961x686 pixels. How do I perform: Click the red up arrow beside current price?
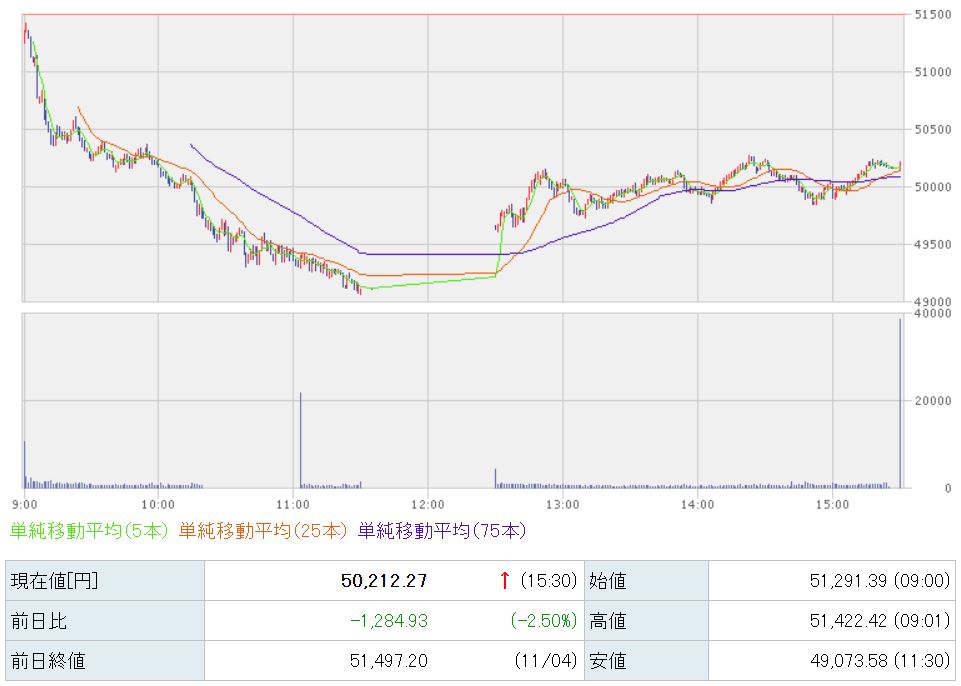point(506,581)
